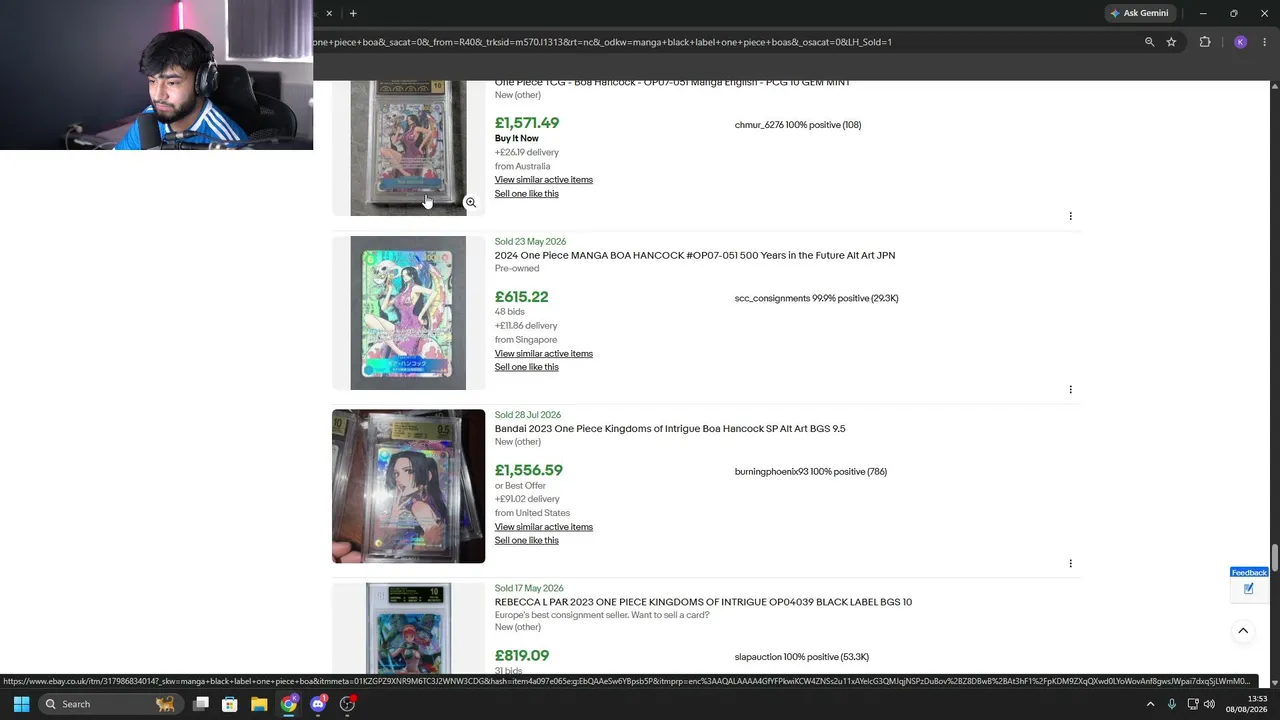Open the PCG 10 Boa Hancock card thumbnail

408,148
